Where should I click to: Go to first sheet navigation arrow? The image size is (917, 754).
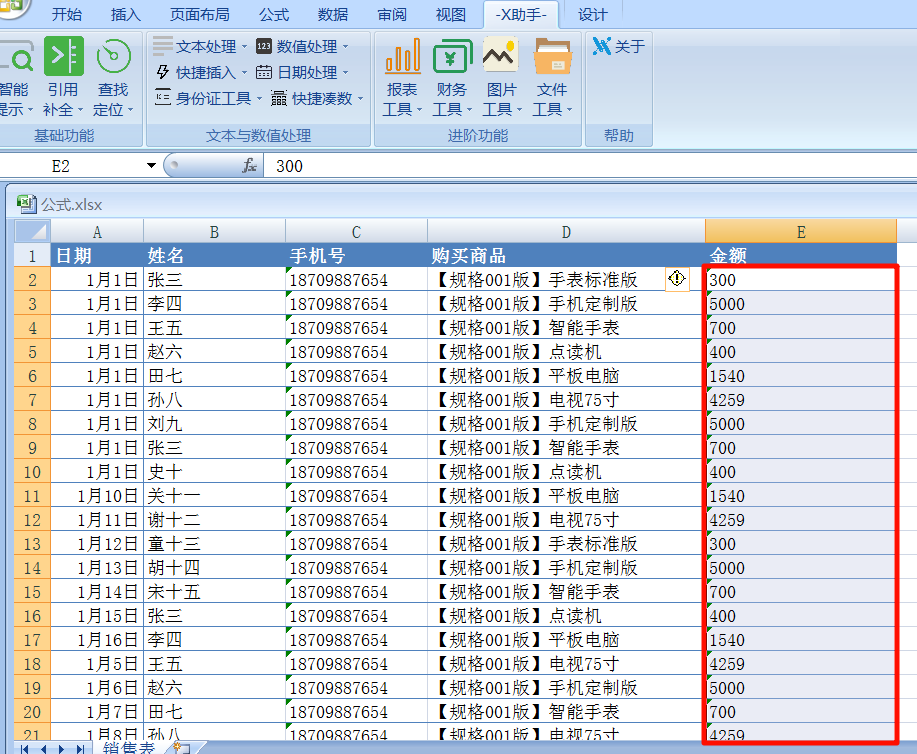(25, 749)
